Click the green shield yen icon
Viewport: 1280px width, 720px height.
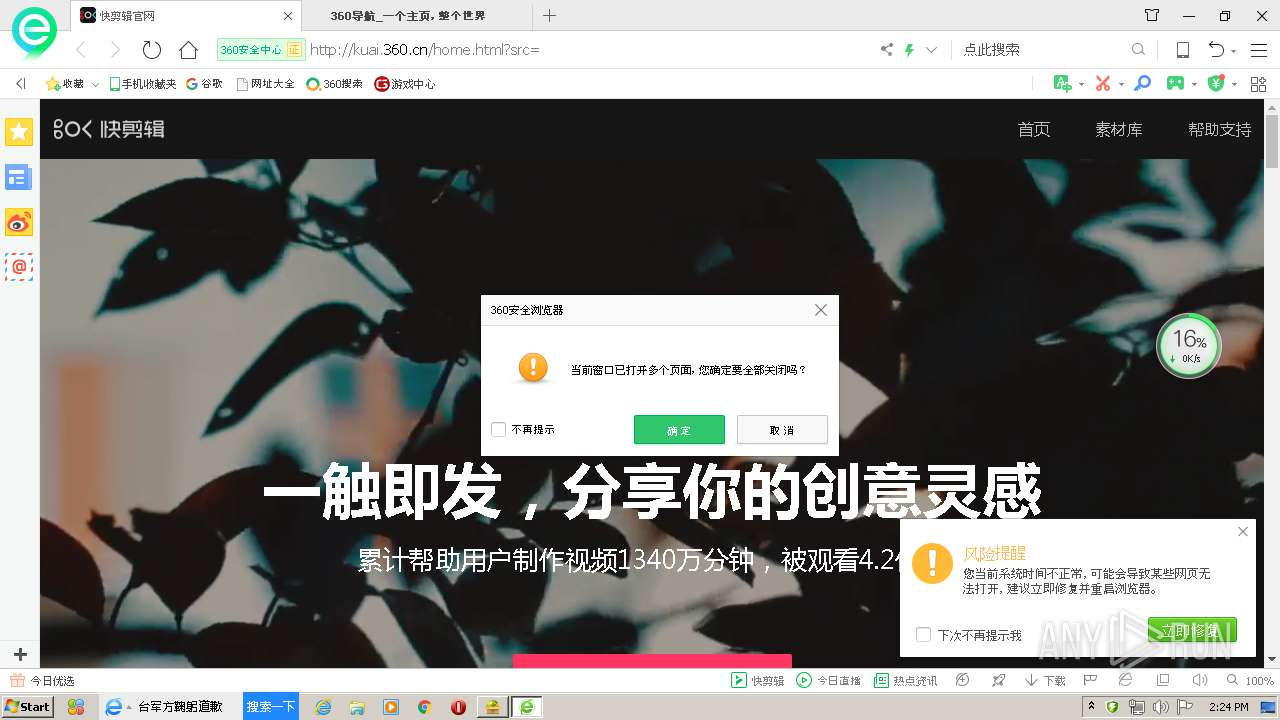click(1216, 83)
